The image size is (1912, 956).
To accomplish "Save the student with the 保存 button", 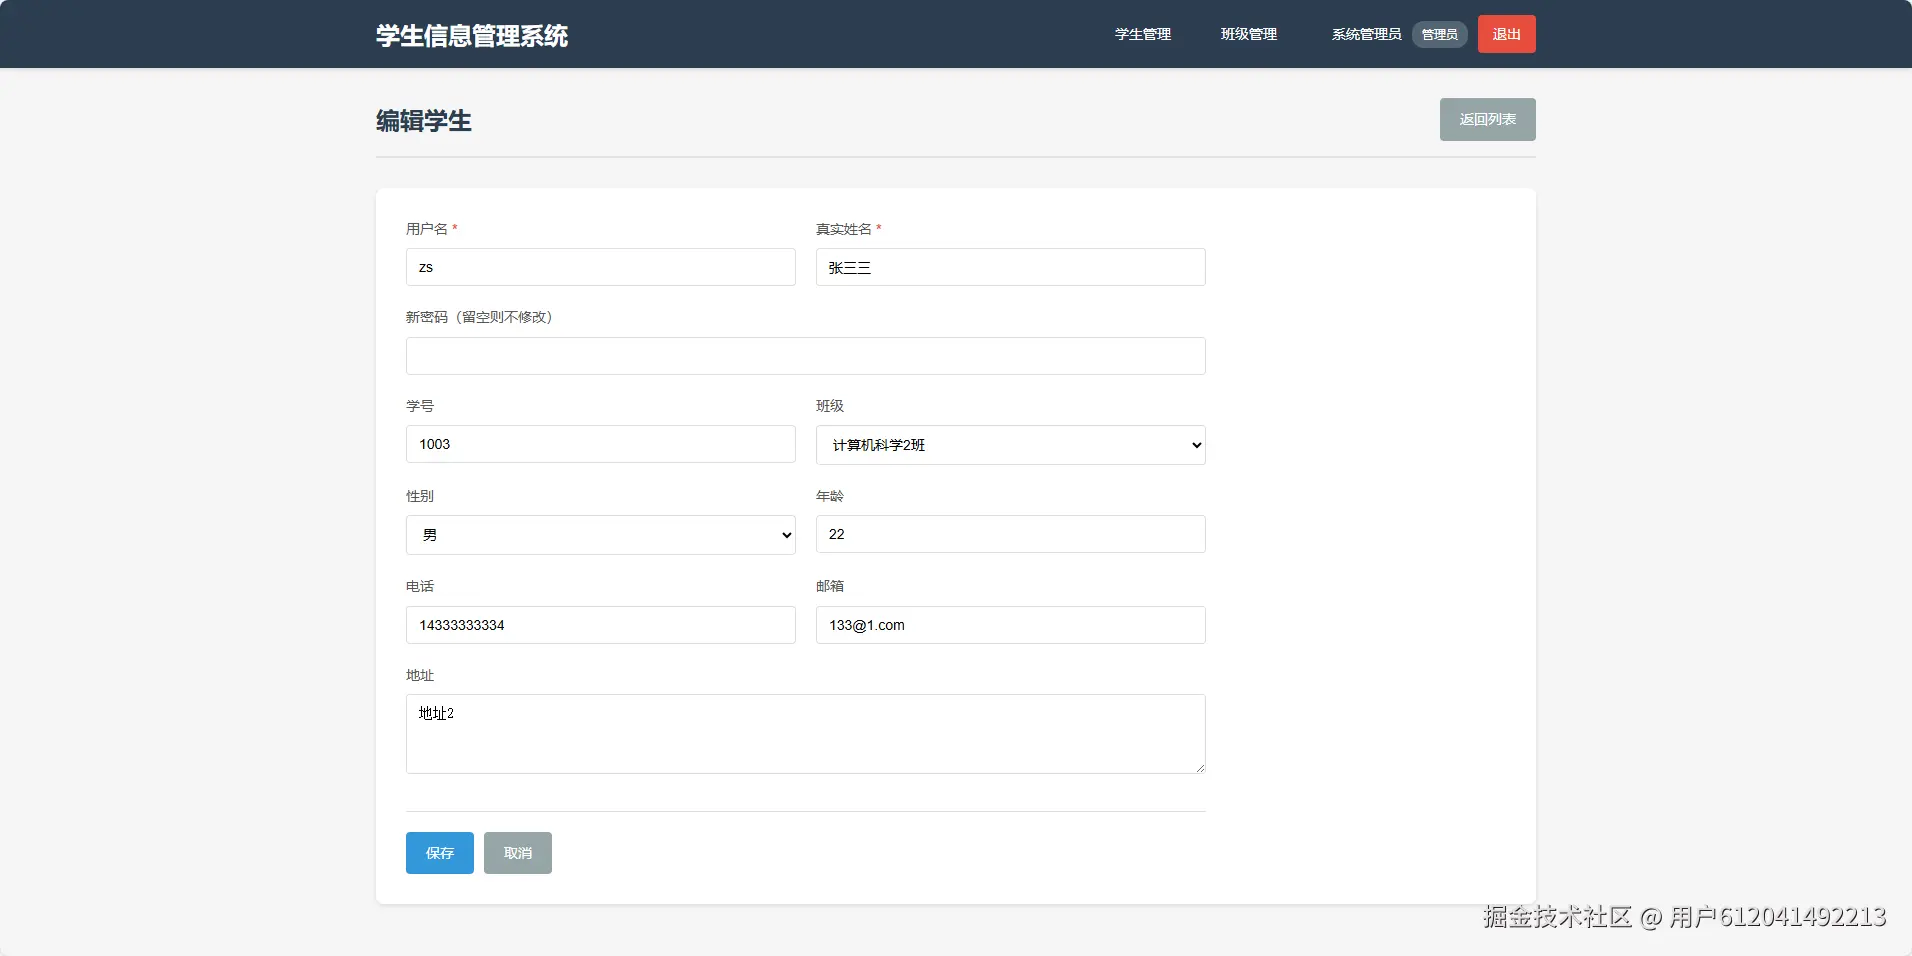I will click(438, 852).
